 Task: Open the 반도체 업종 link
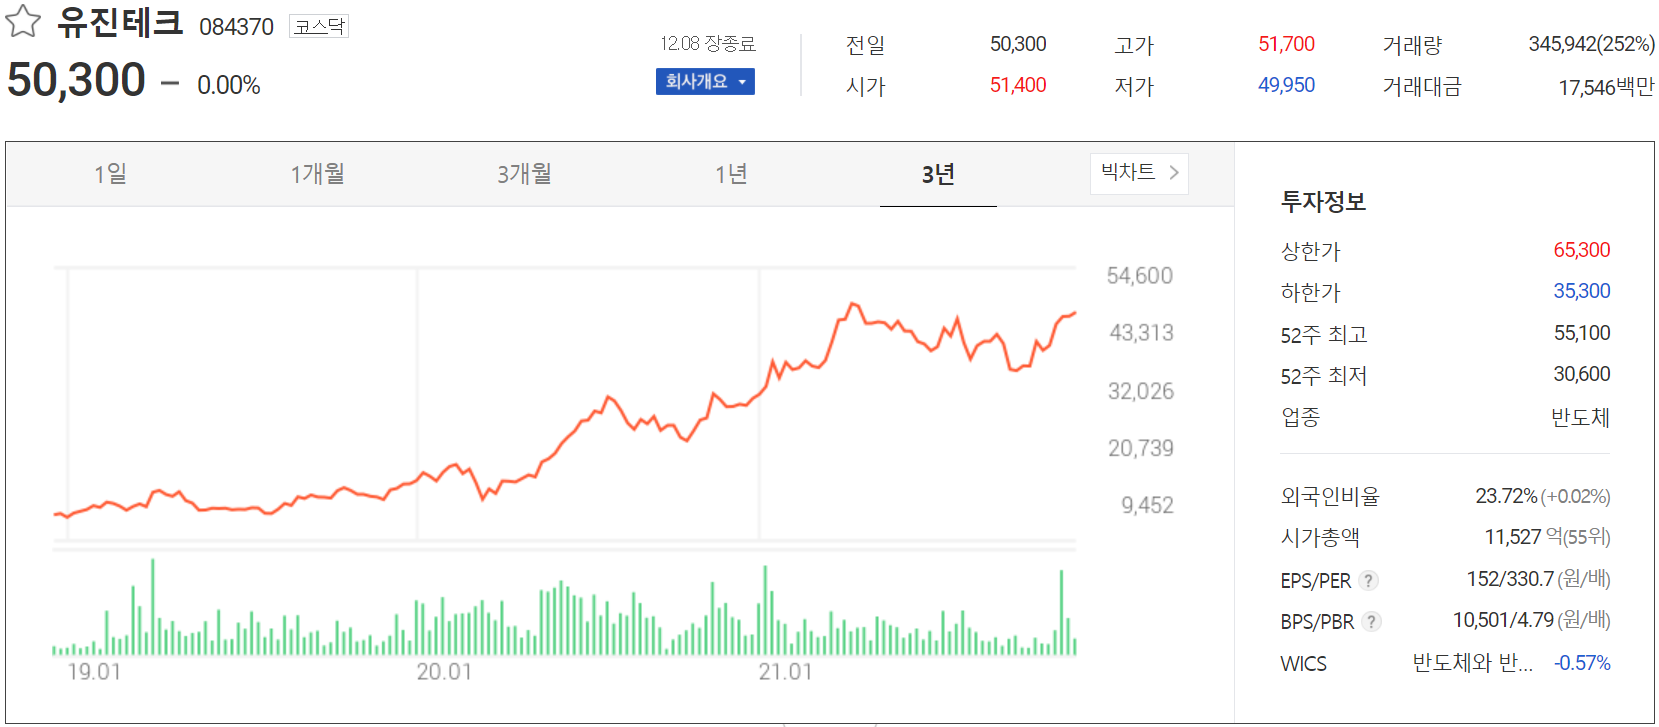pyautogui.click(x=1580, y=417)
